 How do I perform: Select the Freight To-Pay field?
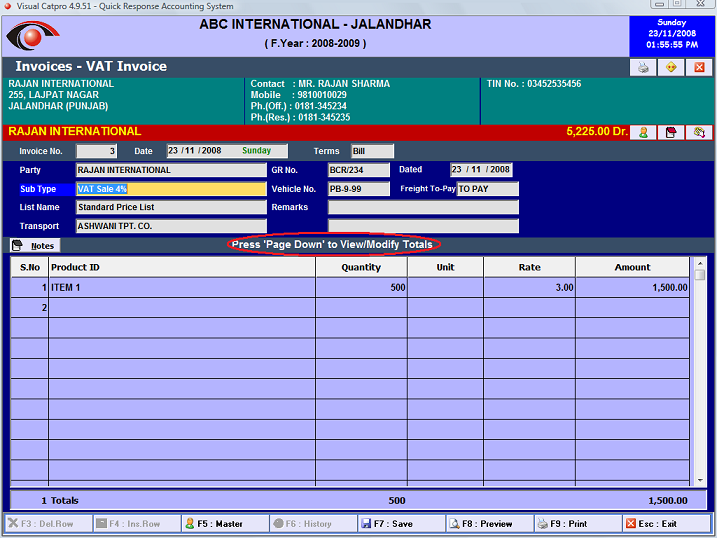click(x=487, y=189)
